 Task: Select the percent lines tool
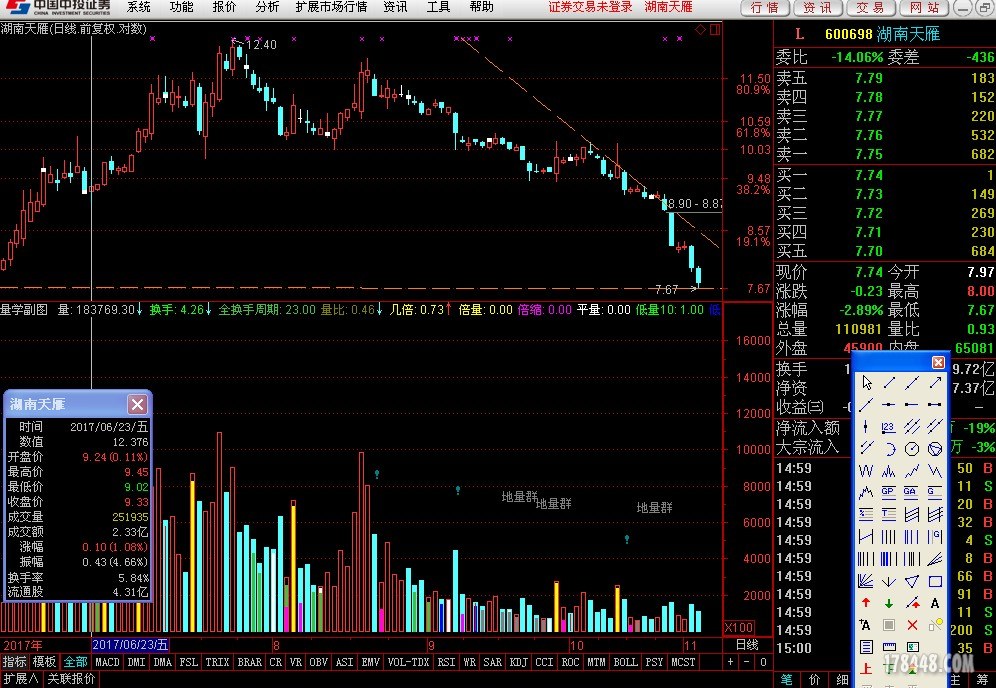866,514
